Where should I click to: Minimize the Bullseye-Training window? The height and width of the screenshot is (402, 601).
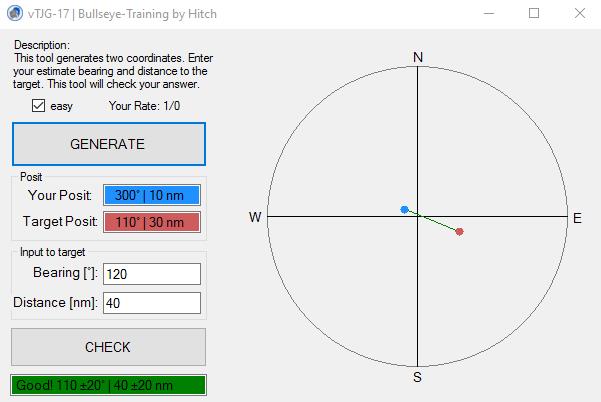coord(488,14)
